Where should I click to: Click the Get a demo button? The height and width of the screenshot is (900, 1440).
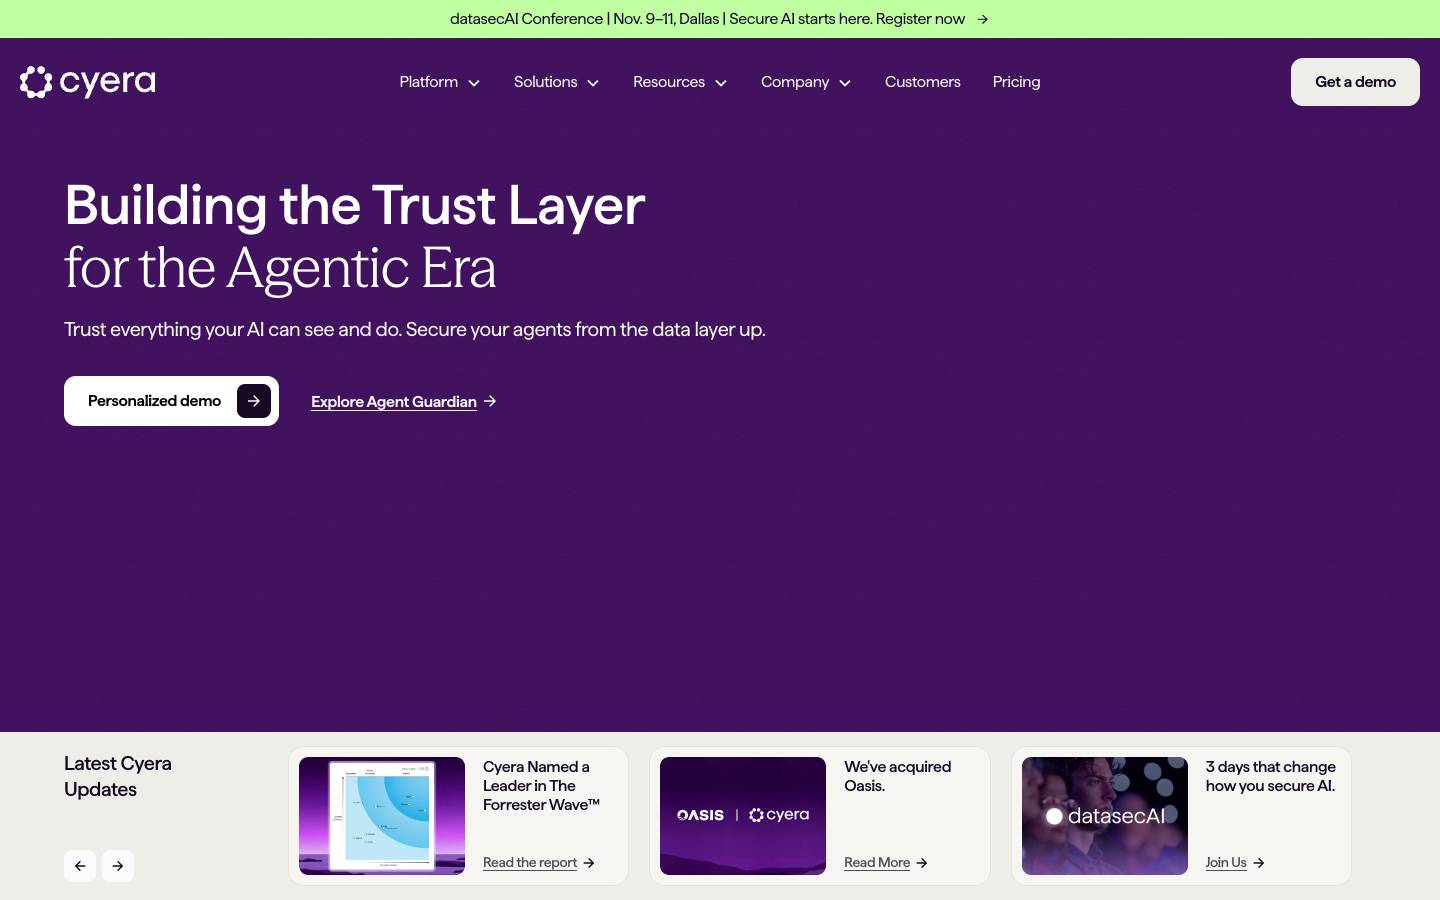click(x=1355, y=82)
